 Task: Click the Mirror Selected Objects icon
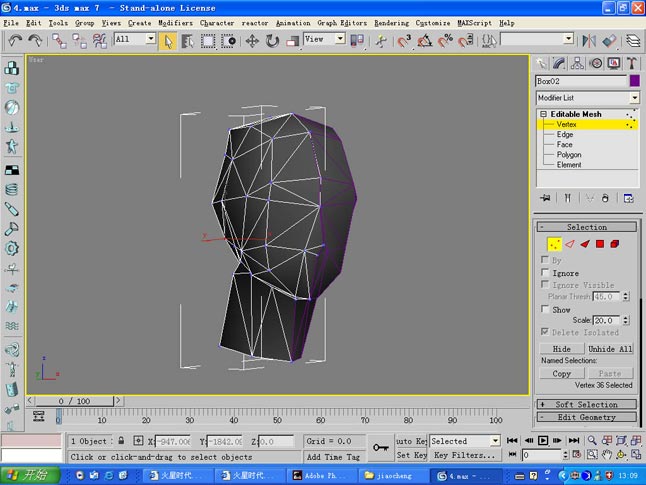[x=589, y=41]
